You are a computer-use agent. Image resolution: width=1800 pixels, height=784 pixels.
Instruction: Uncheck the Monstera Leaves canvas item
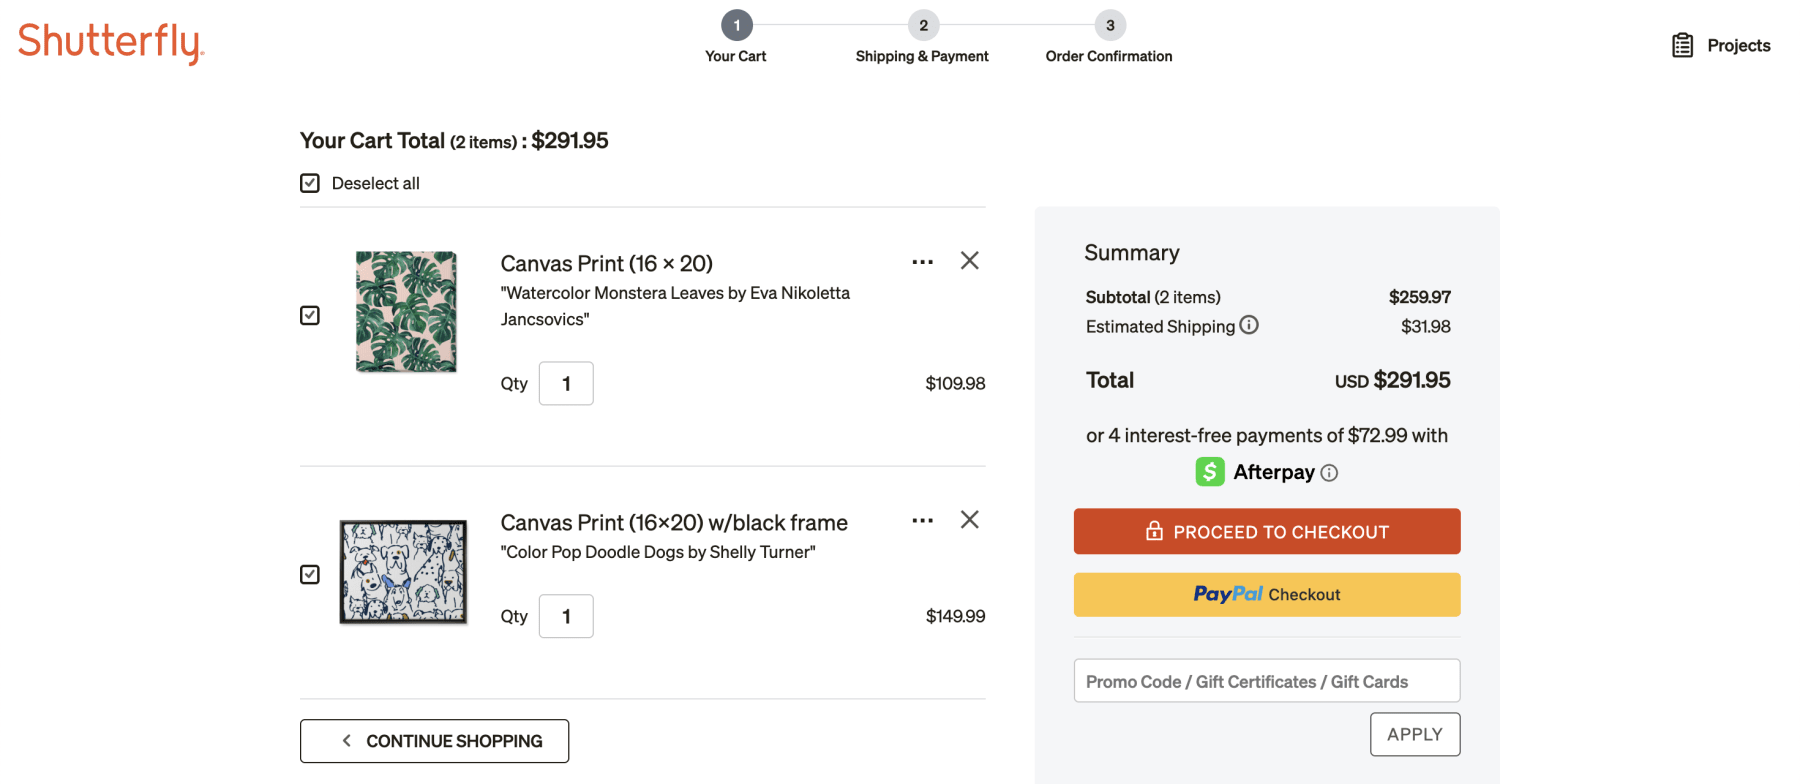pos(310,316)
